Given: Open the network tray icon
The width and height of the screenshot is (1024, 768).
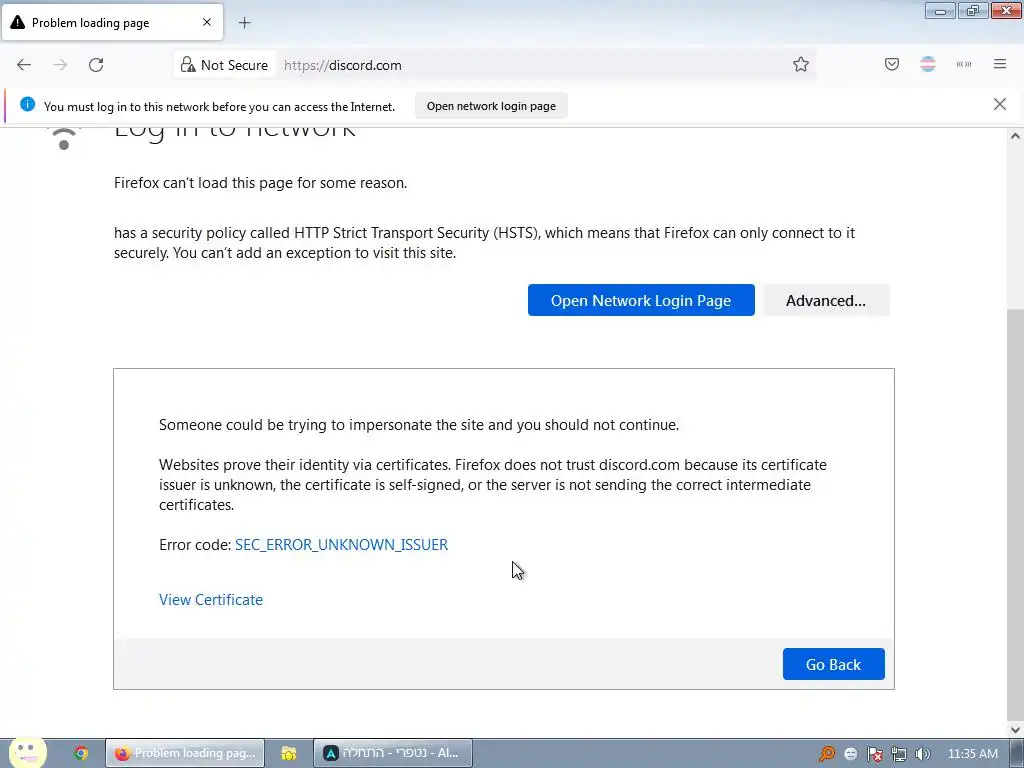Looking at the screenshot, I should [899, 754].
